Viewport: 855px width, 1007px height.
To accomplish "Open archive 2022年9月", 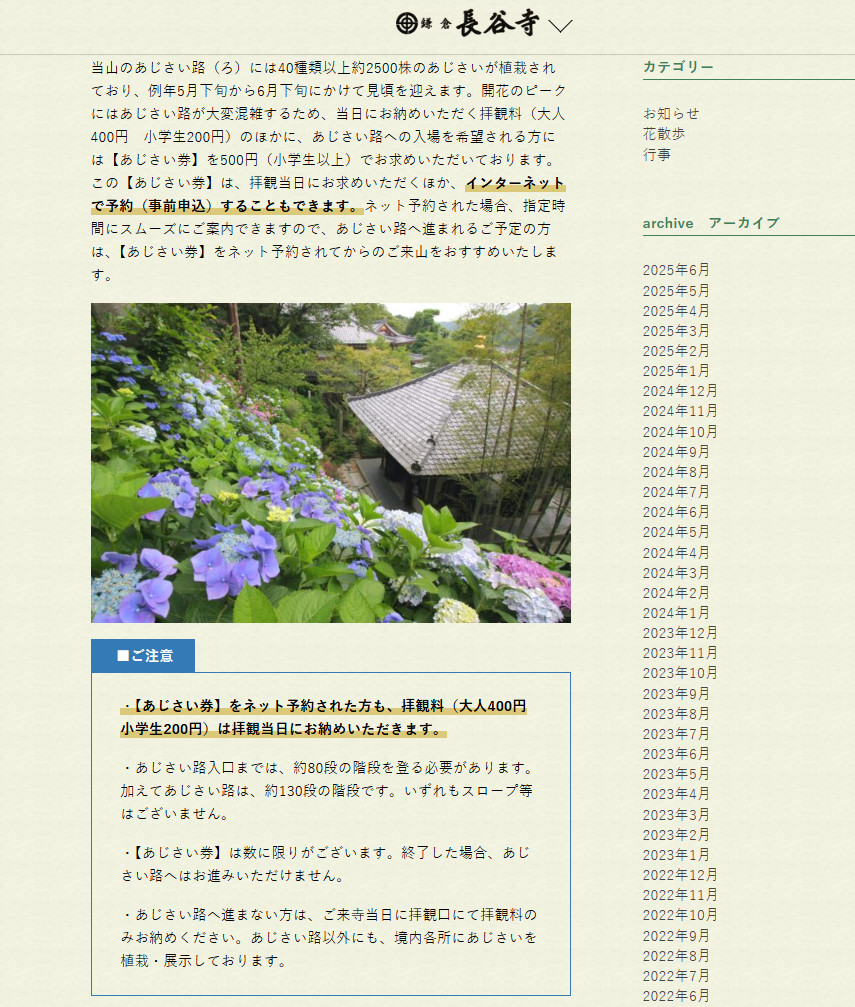I will (676, 936).
